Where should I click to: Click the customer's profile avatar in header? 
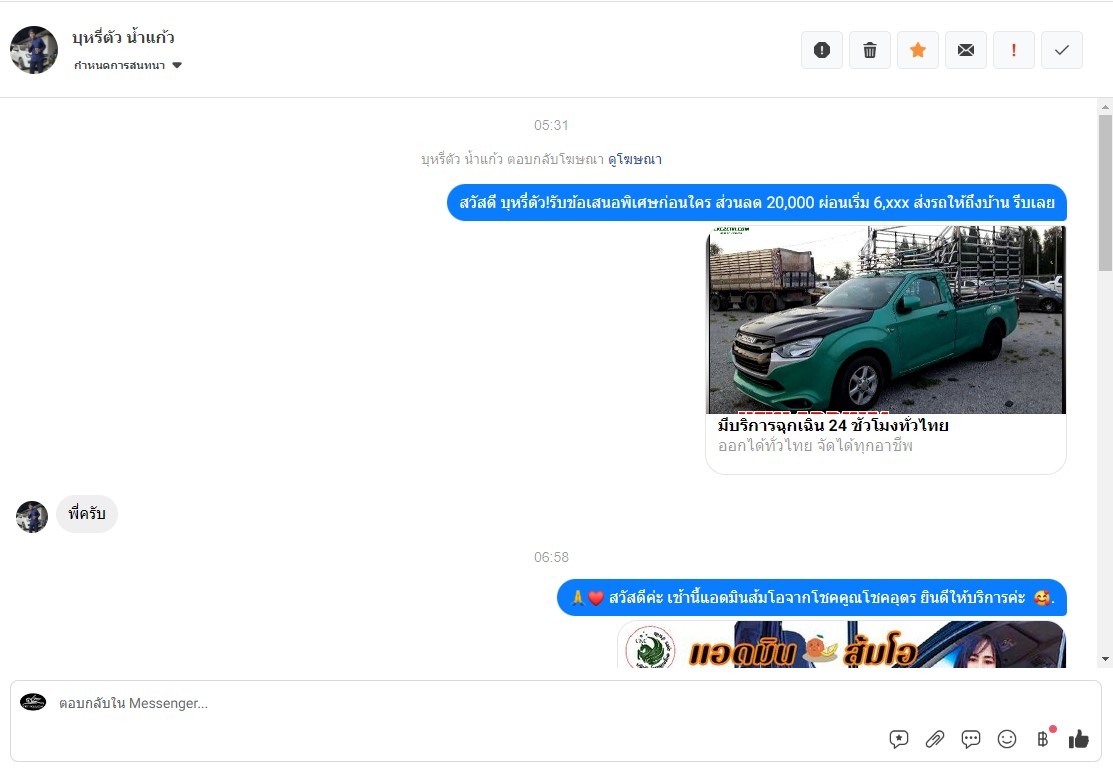[34, 50]
